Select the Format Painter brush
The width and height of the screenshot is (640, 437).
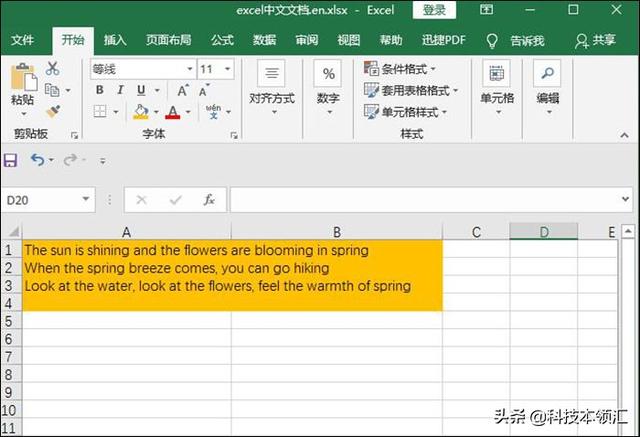click(53, 111)
